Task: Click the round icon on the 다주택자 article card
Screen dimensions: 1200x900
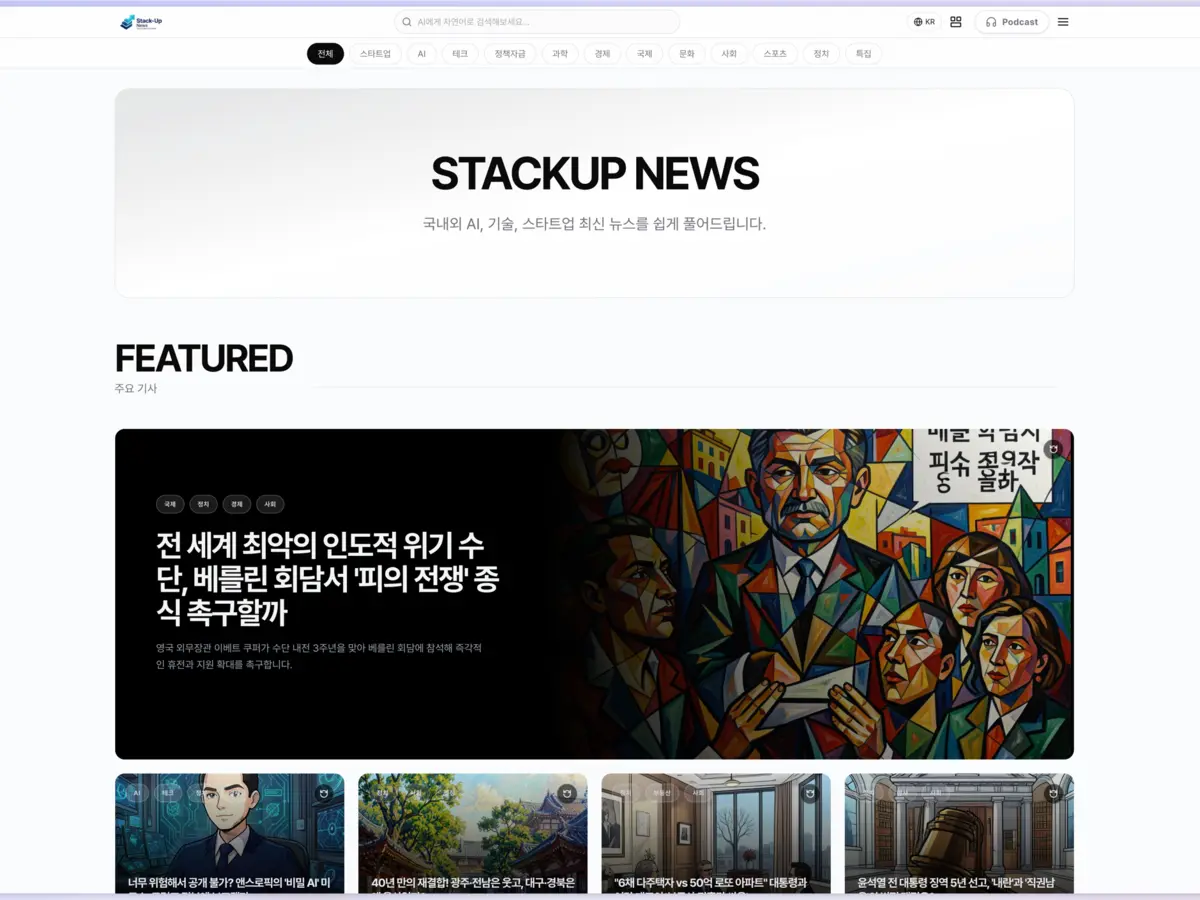Action: coord(810,794)
